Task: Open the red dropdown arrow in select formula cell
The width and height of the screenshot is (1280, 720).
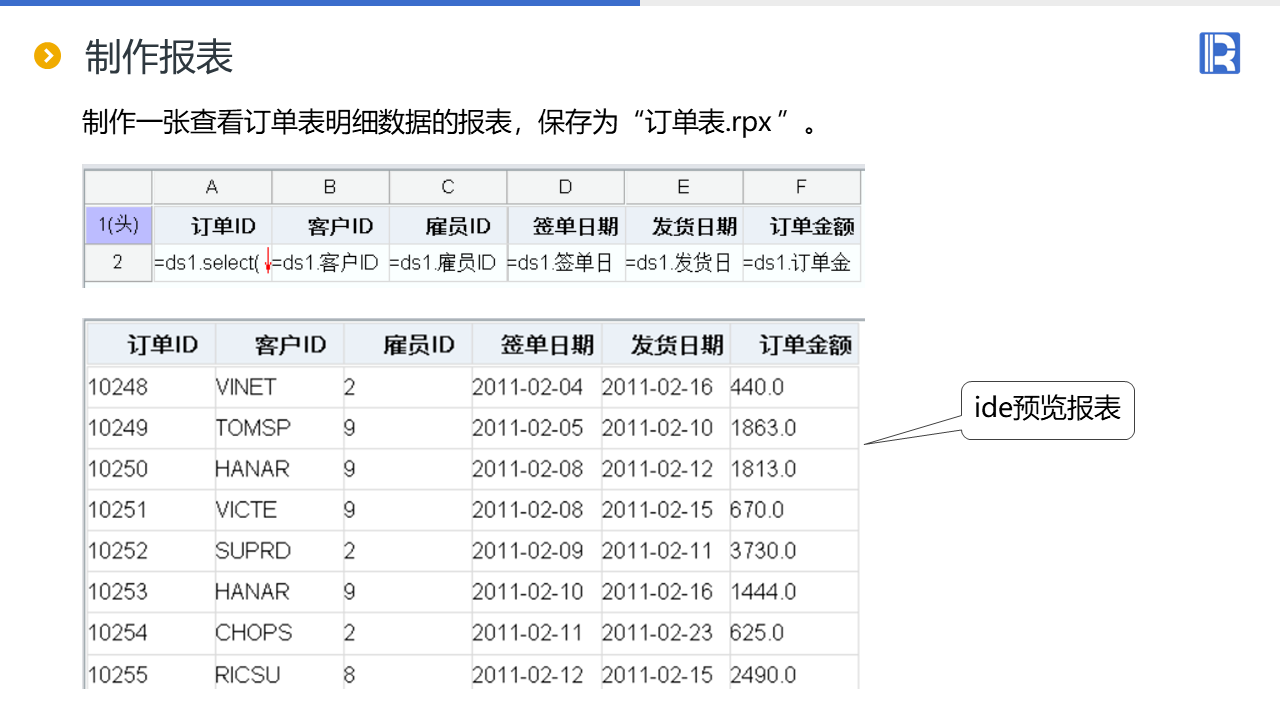Action: 267,263
